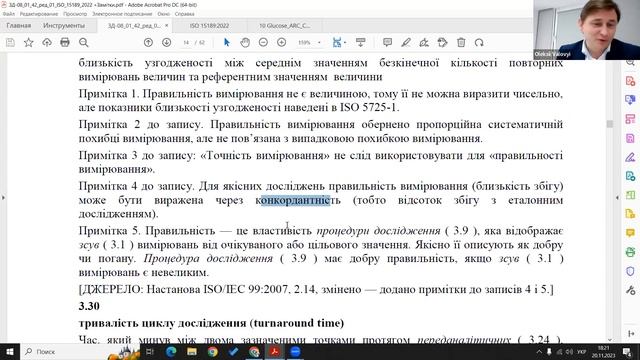Open the Просмотр menu
The width and height of the screenshot is (640, 360).
coord(75,14)
